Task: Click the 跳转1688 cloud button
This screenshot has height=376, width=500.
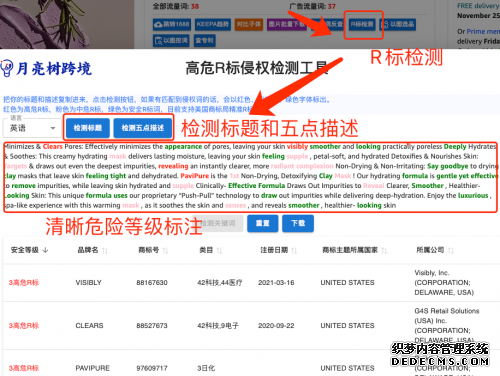Action: (172, 24)
